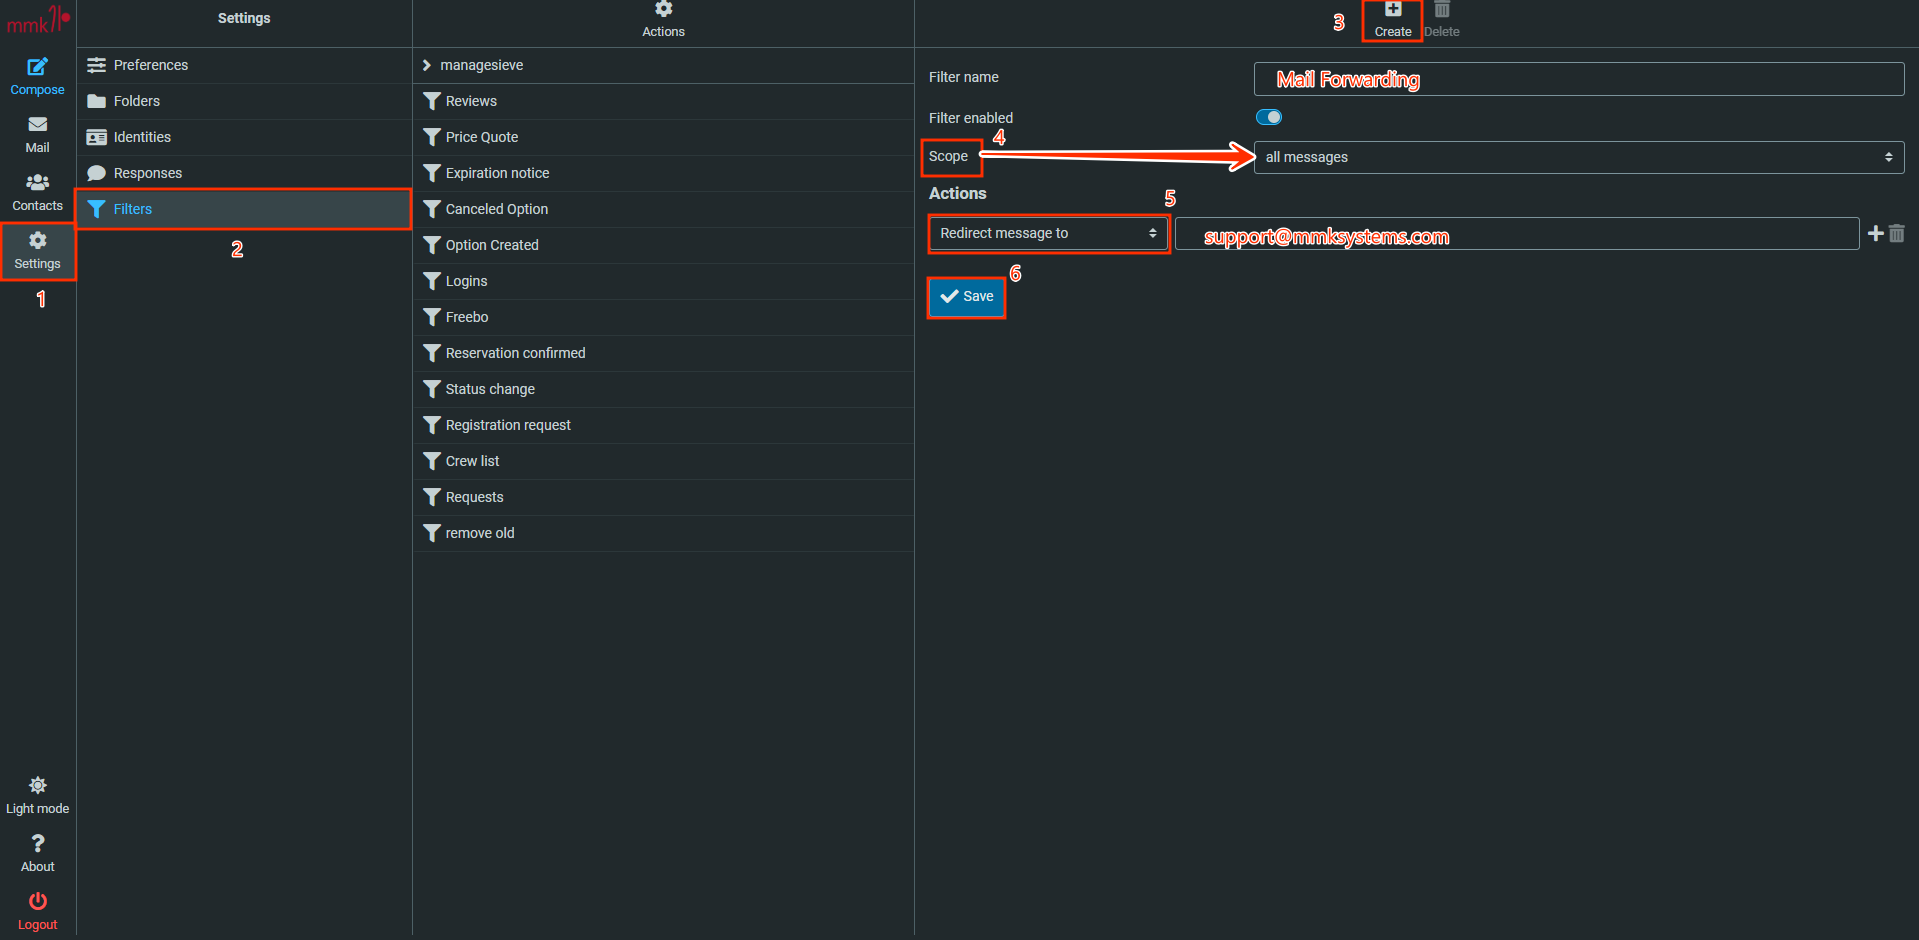Screen dimensions: 1919x940
Task: Open Settings in the left sidebar
Action: [37, 250]
